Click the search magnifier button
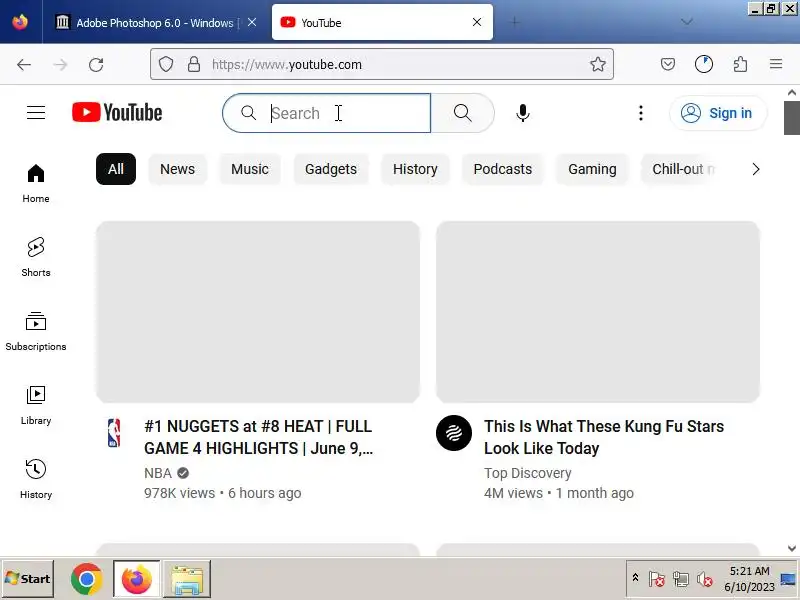 [463, 113]
